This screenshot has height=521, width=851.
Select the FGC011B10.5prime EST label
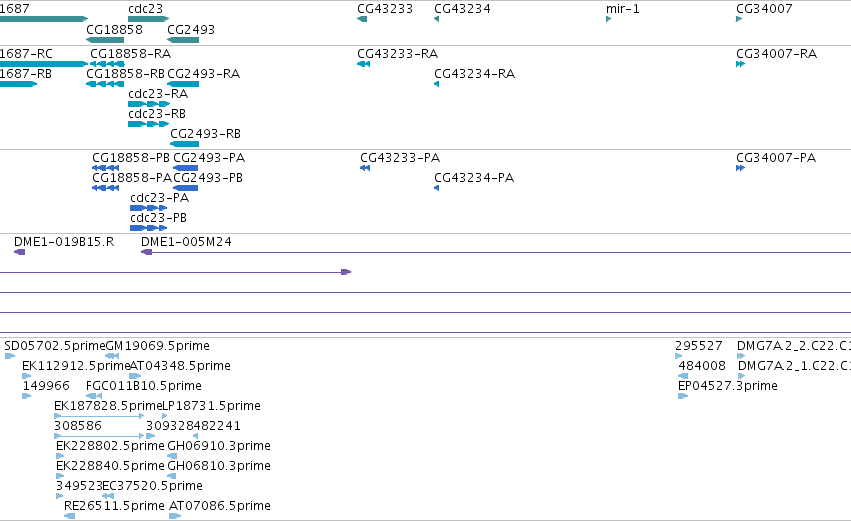pyautogui.click(x=144, y=386)
